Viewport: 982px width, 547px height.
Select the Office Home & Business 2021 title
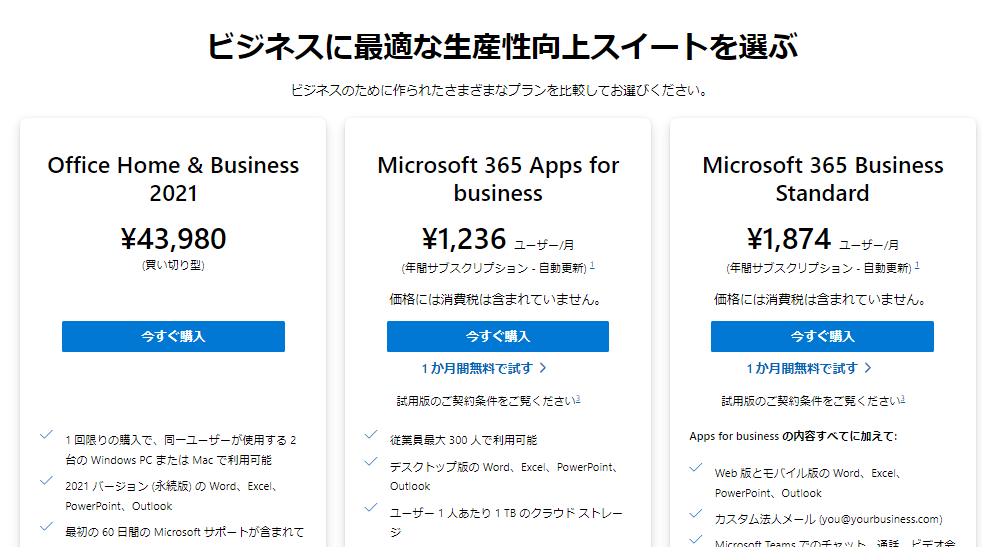[x=173, y=179]
